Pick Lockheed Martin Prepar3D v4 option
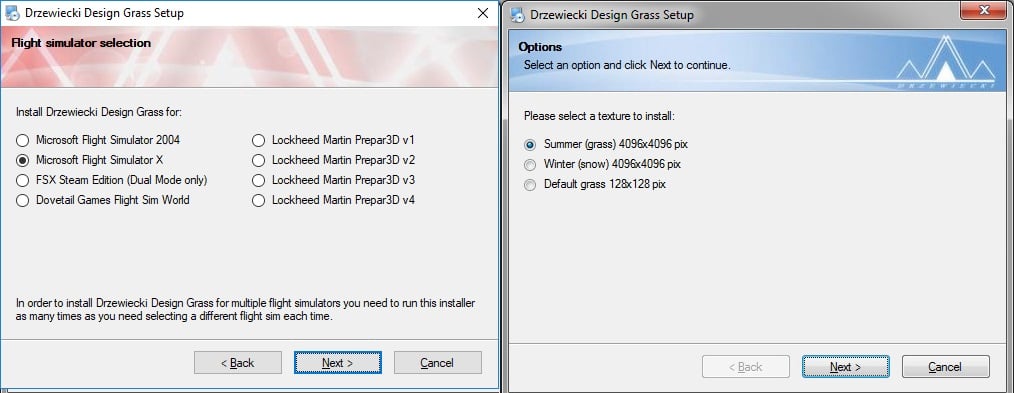Image resolution: width=1014 pixels, height=393 pixels. [333, 200]
